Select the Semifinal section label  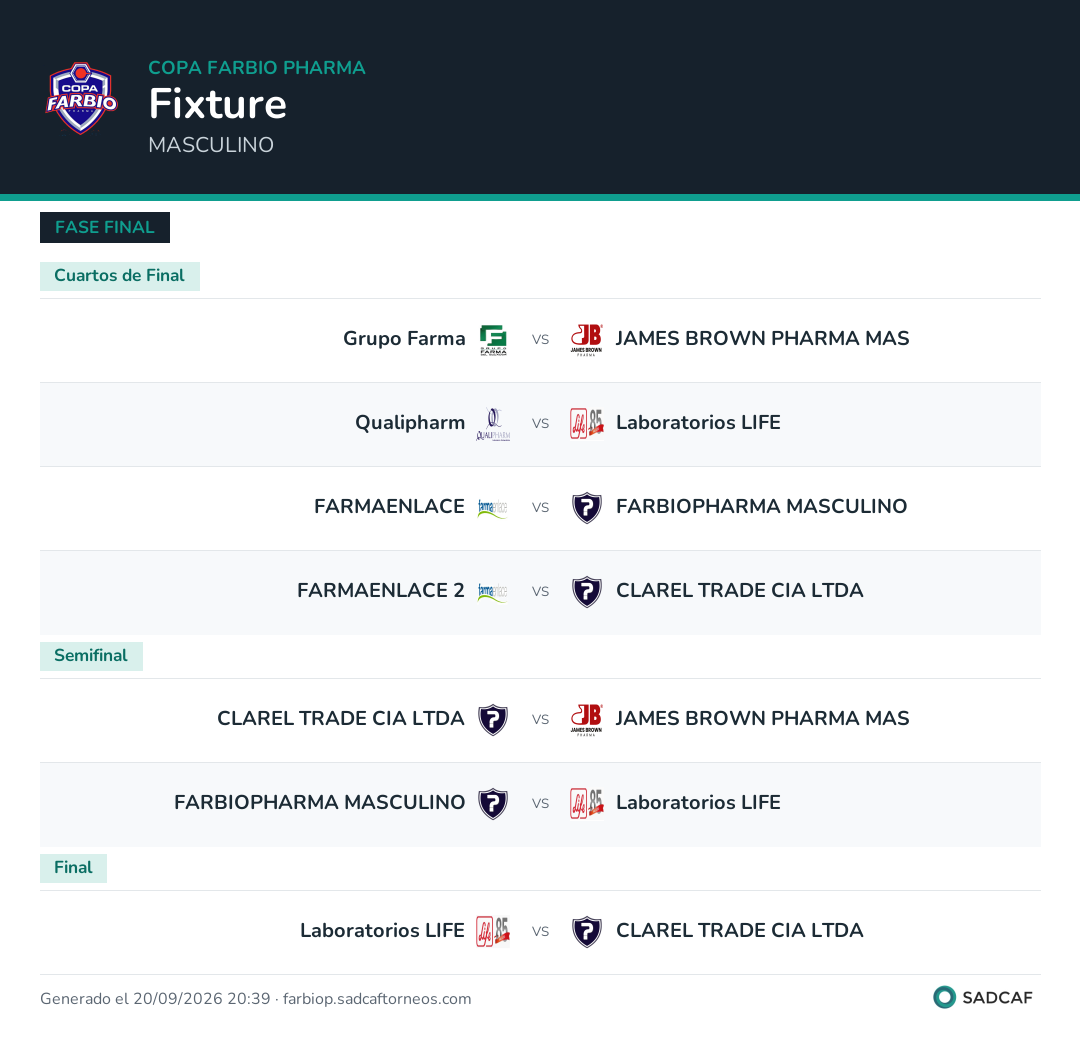(91, 656)
